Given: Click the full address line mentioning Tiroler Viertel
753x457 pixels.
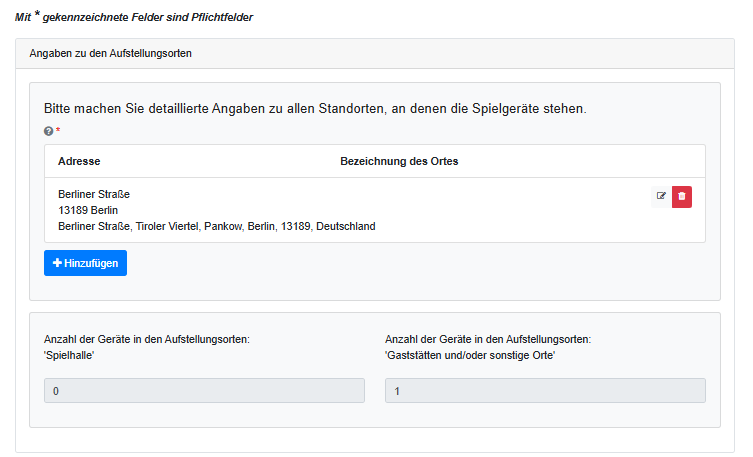Looking at the screenshot, I should pyautogui.click(x=216, y=227).
